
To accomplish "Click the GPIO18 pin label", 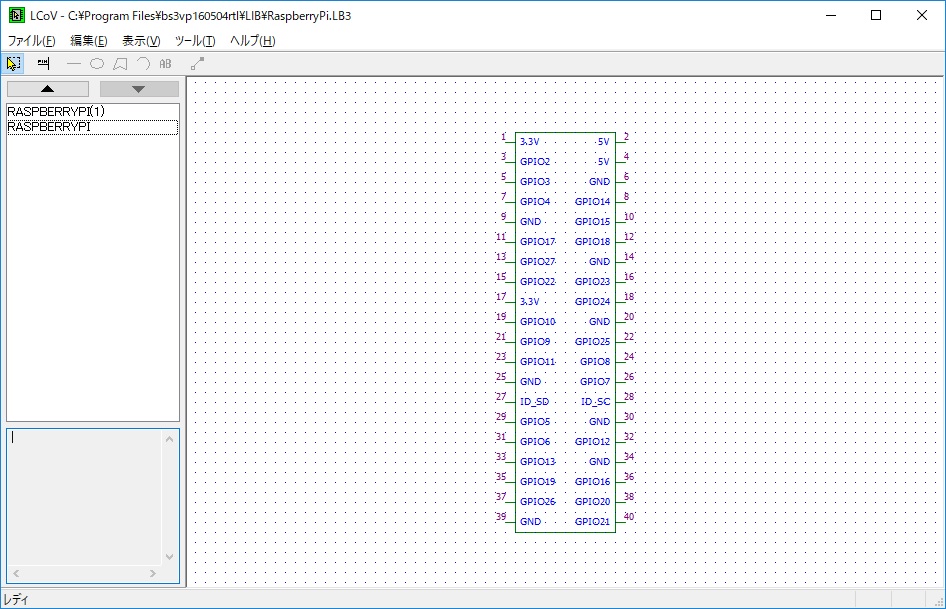I will (x=592, y=241).
